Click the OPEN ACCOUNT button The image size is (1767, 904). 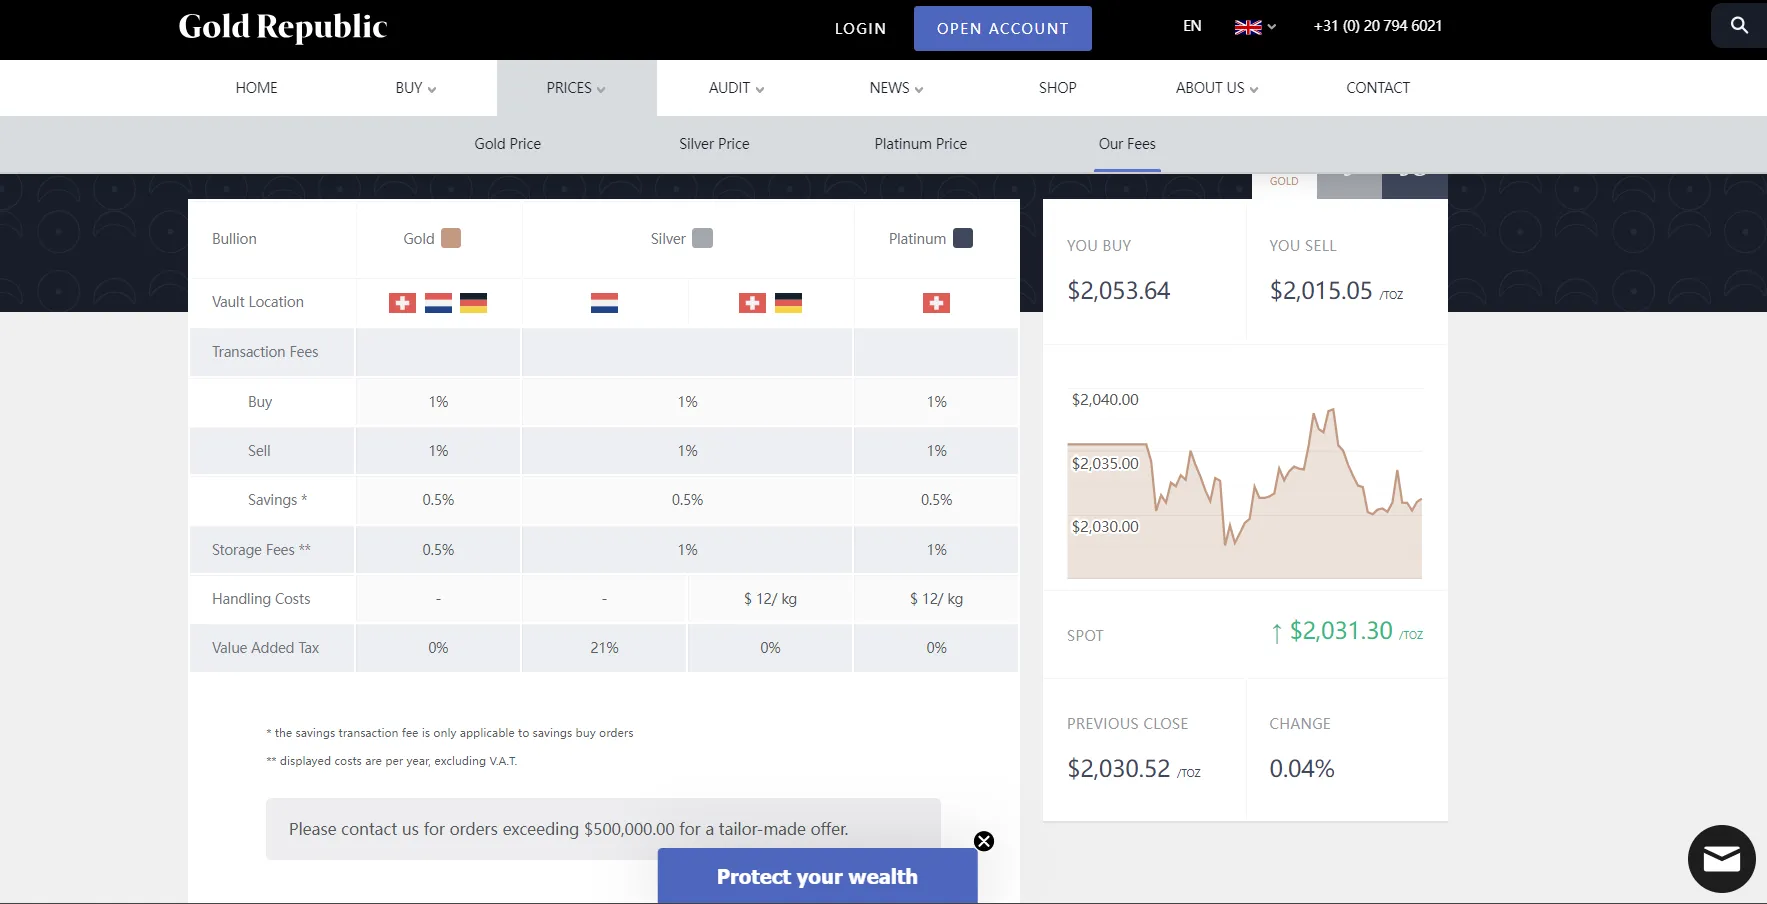[1003, 29]
